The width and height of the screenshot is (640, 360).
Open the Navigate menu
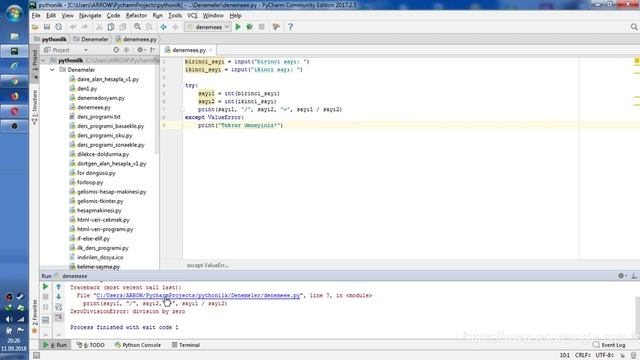[90, 16]
